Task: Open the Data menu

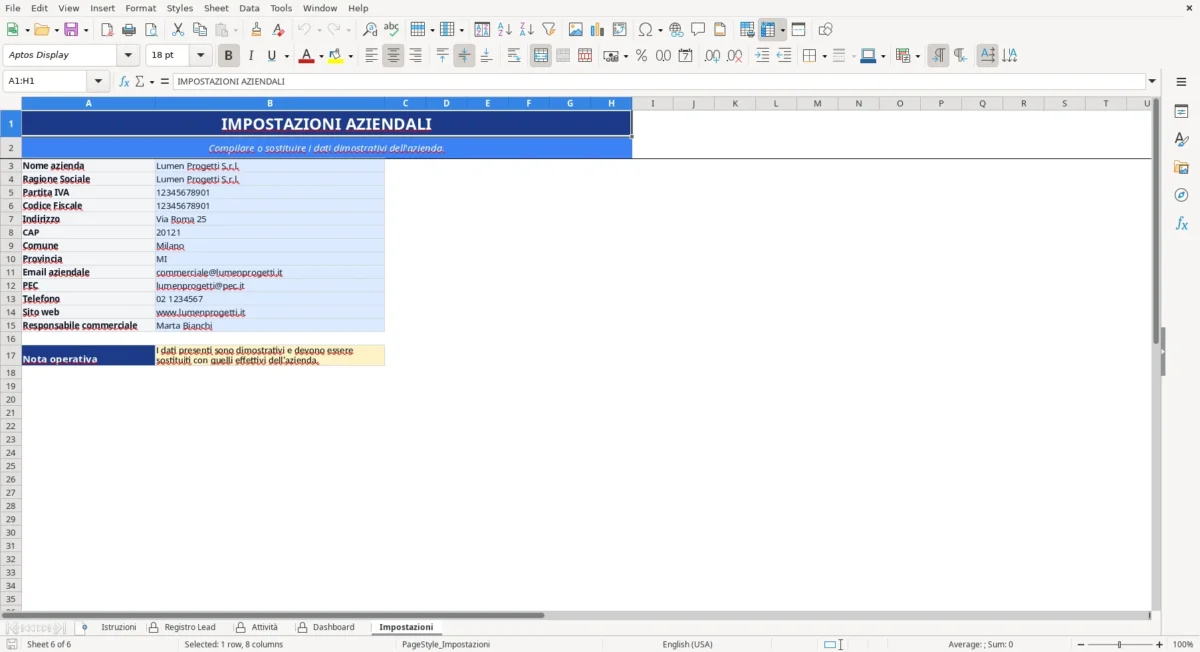Action: click(x=249, y=8)
